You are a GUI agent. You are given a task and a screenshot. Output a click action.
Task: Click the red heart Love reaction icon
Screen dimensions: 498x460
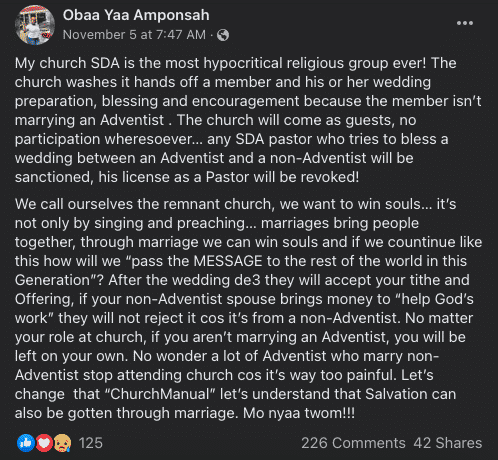coord(44,443)
